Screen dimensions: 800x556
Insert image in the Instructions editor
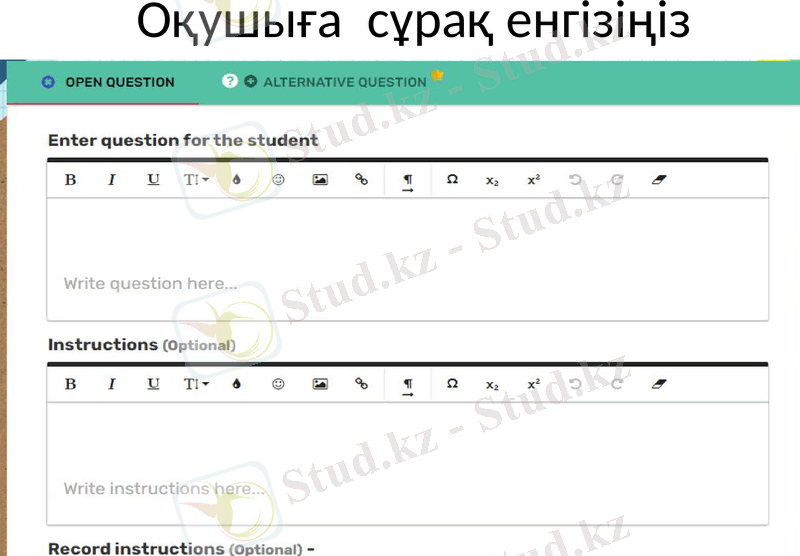coord(320,384)
